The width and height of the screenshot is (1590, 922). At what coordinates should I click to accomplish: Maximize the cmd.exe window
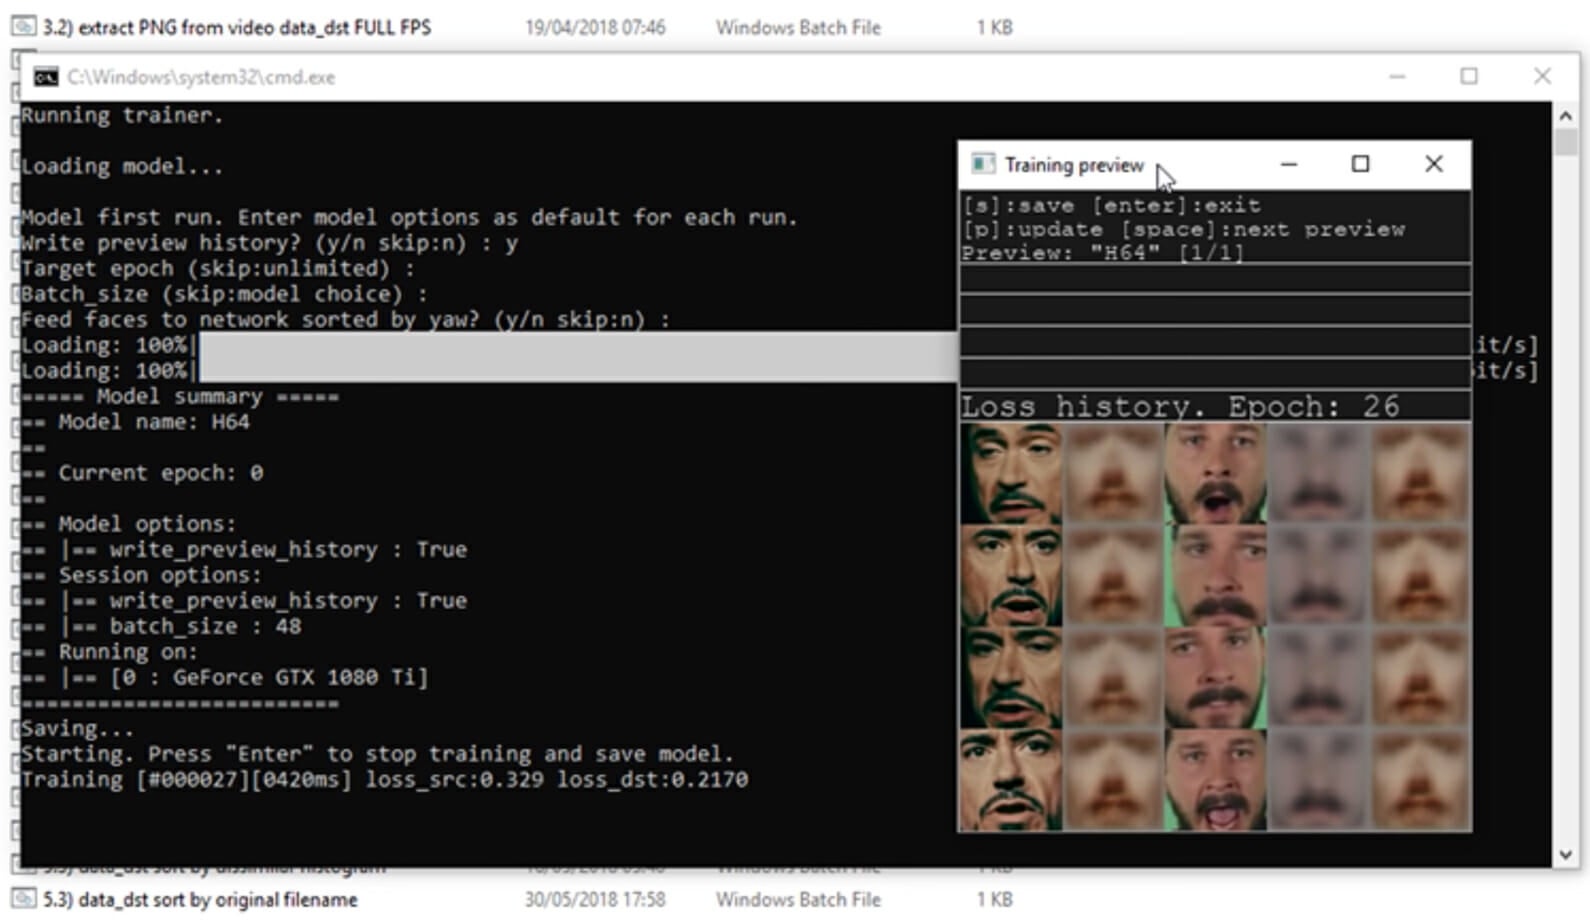point(1469,76)
